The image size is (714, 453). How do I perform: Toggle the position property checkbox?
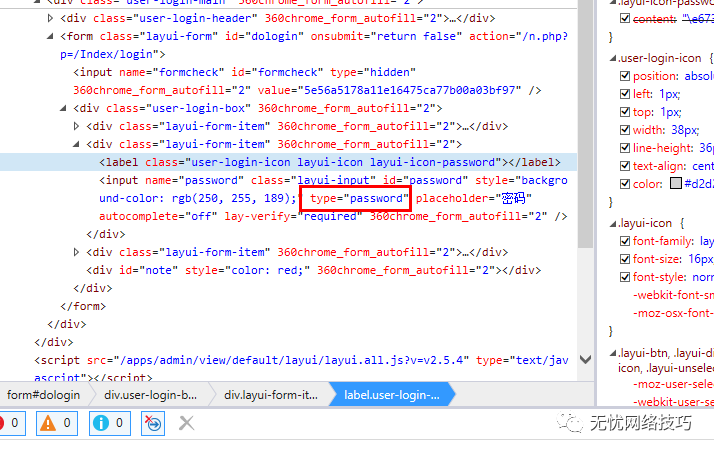(x=625, y=76)
